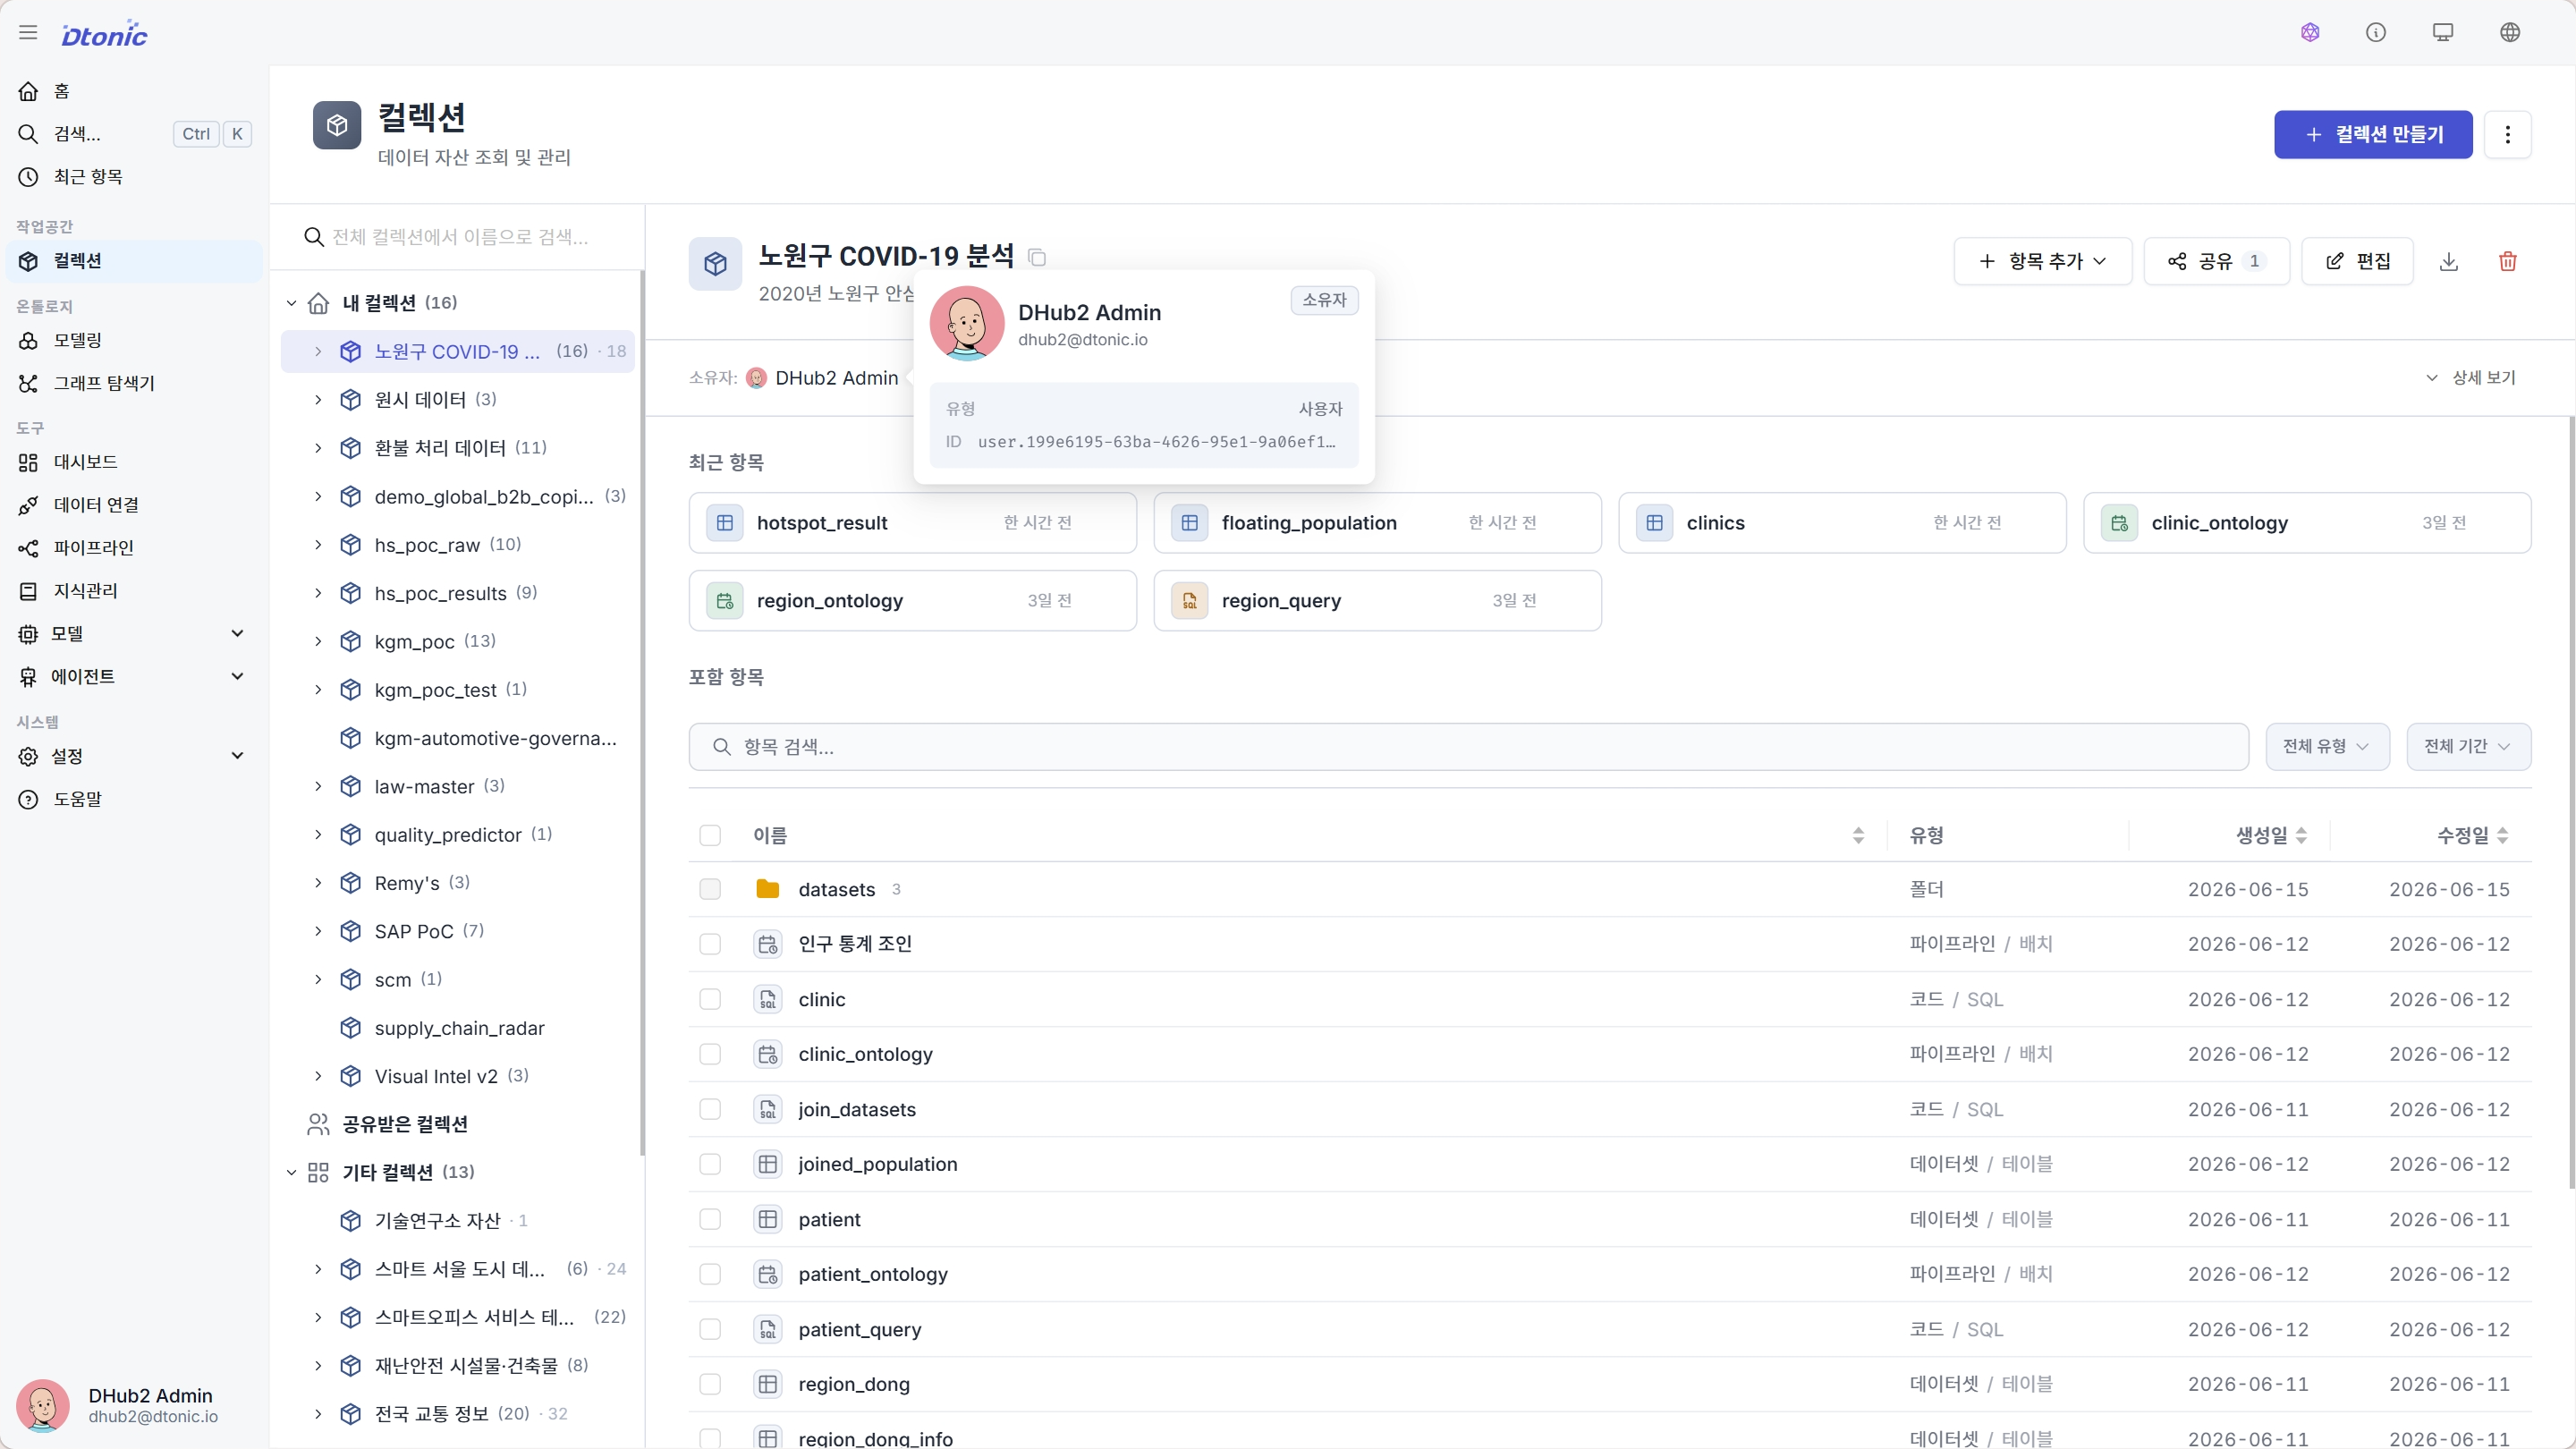Open the clinics recent item card
The height and width of the screenshot is (1449, 2576).
click(1842, 523)
